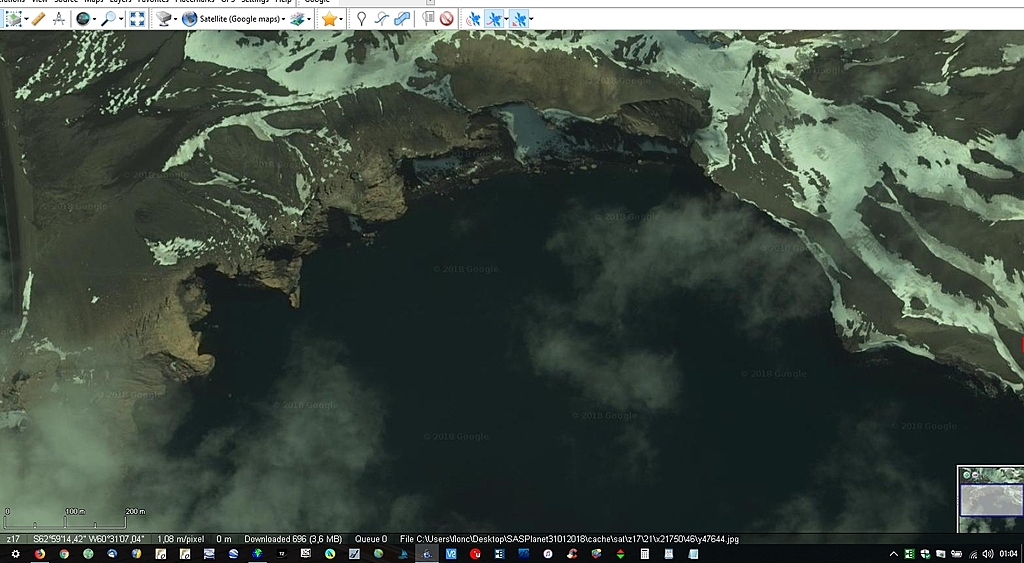Select the compass dividers tool
The width and height of the screenshot is (1024, 563).
click(59, 19)
